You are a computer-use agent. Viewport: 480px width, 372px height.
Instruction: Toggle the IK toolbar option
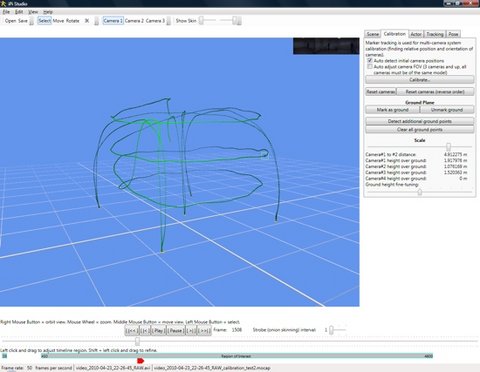[87, 21]
